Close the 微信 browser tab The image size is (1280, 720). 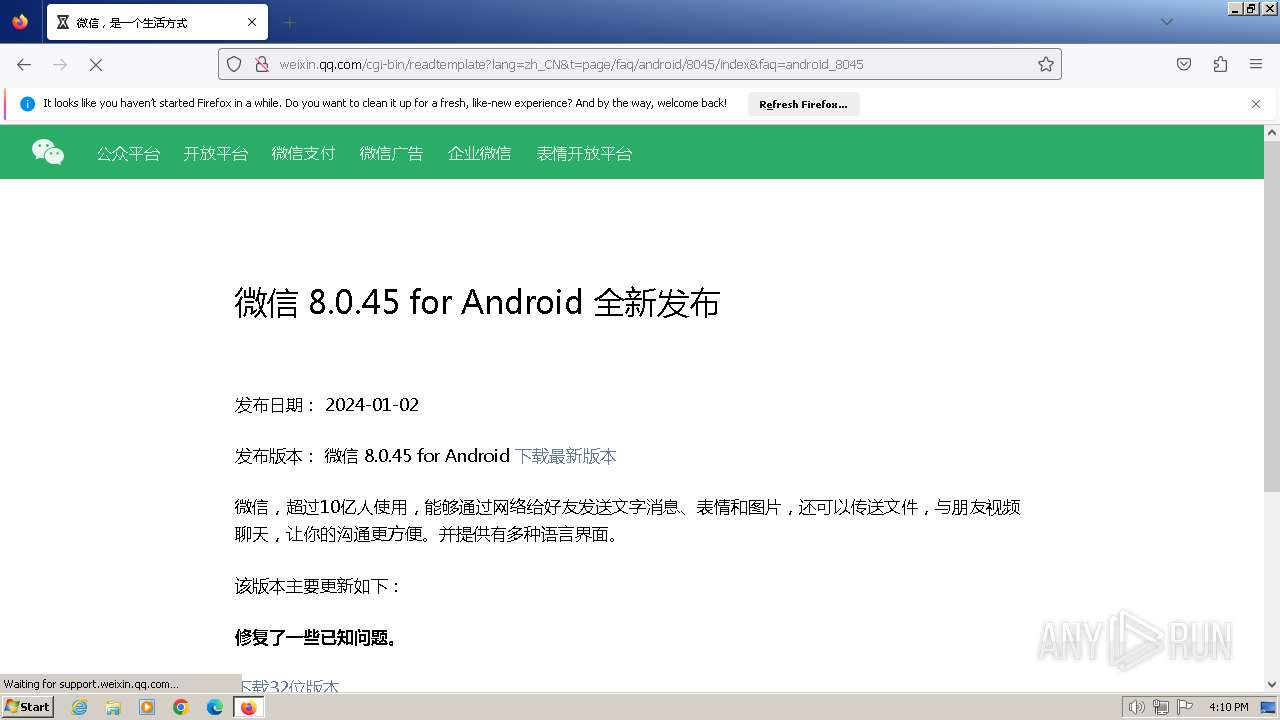[252, 22]
